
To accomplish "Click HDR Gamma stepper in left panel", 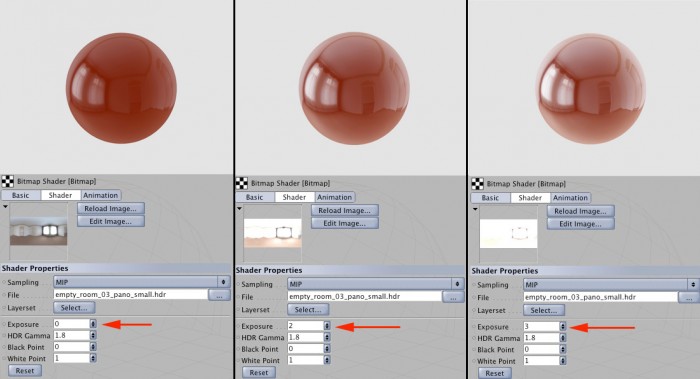I will (x=93, y=335).
